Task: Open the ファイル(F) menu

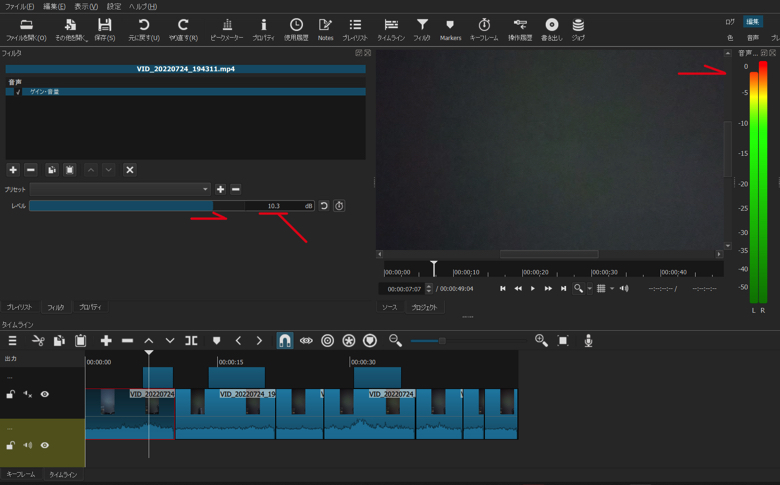Action: 19,6
